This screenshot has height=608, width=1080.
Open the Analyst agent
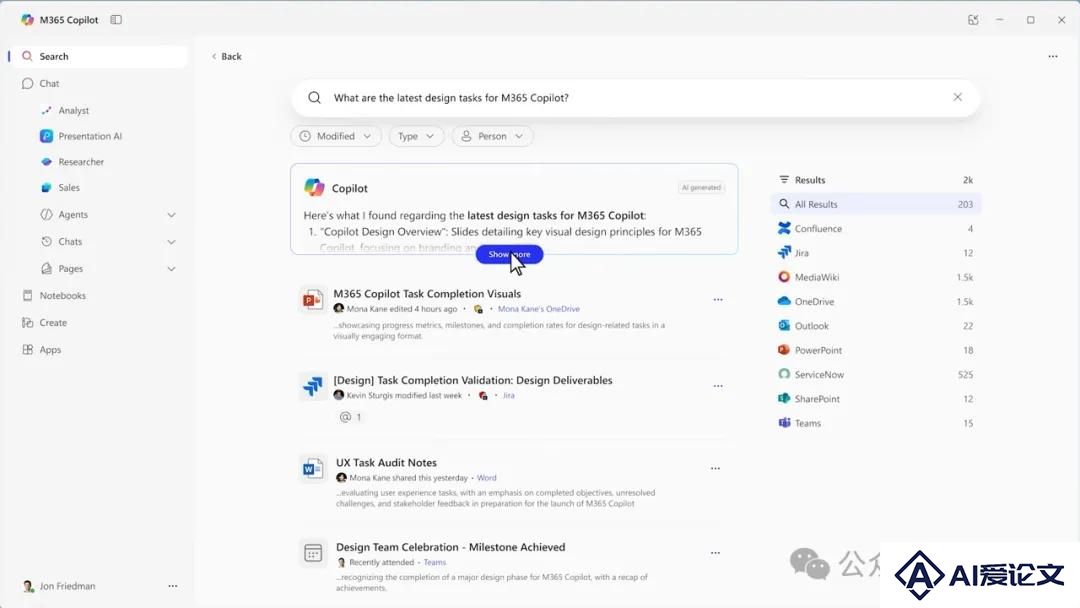click(74, 110)
